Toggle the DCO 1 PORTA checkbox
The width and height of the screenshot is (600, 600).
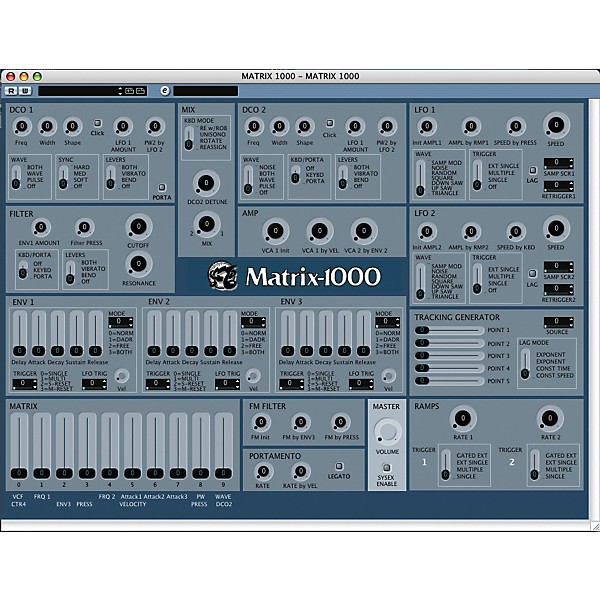162,187
